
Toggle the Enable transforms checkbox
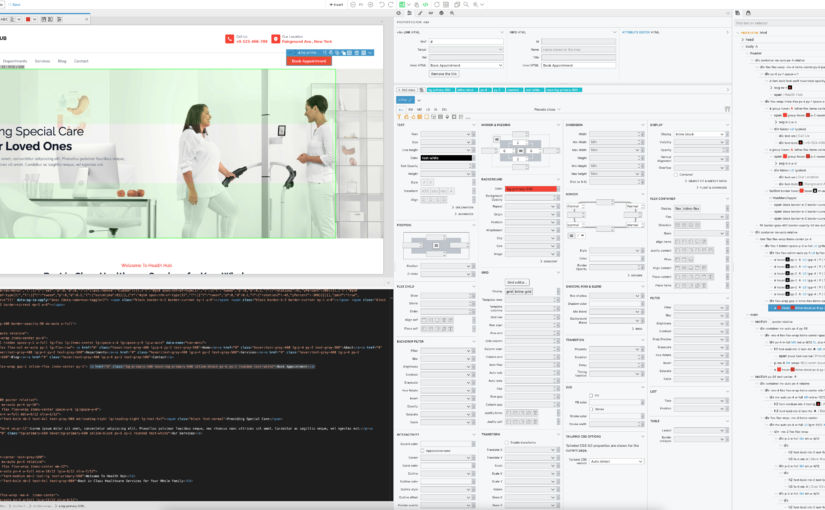tap(507, 443)
